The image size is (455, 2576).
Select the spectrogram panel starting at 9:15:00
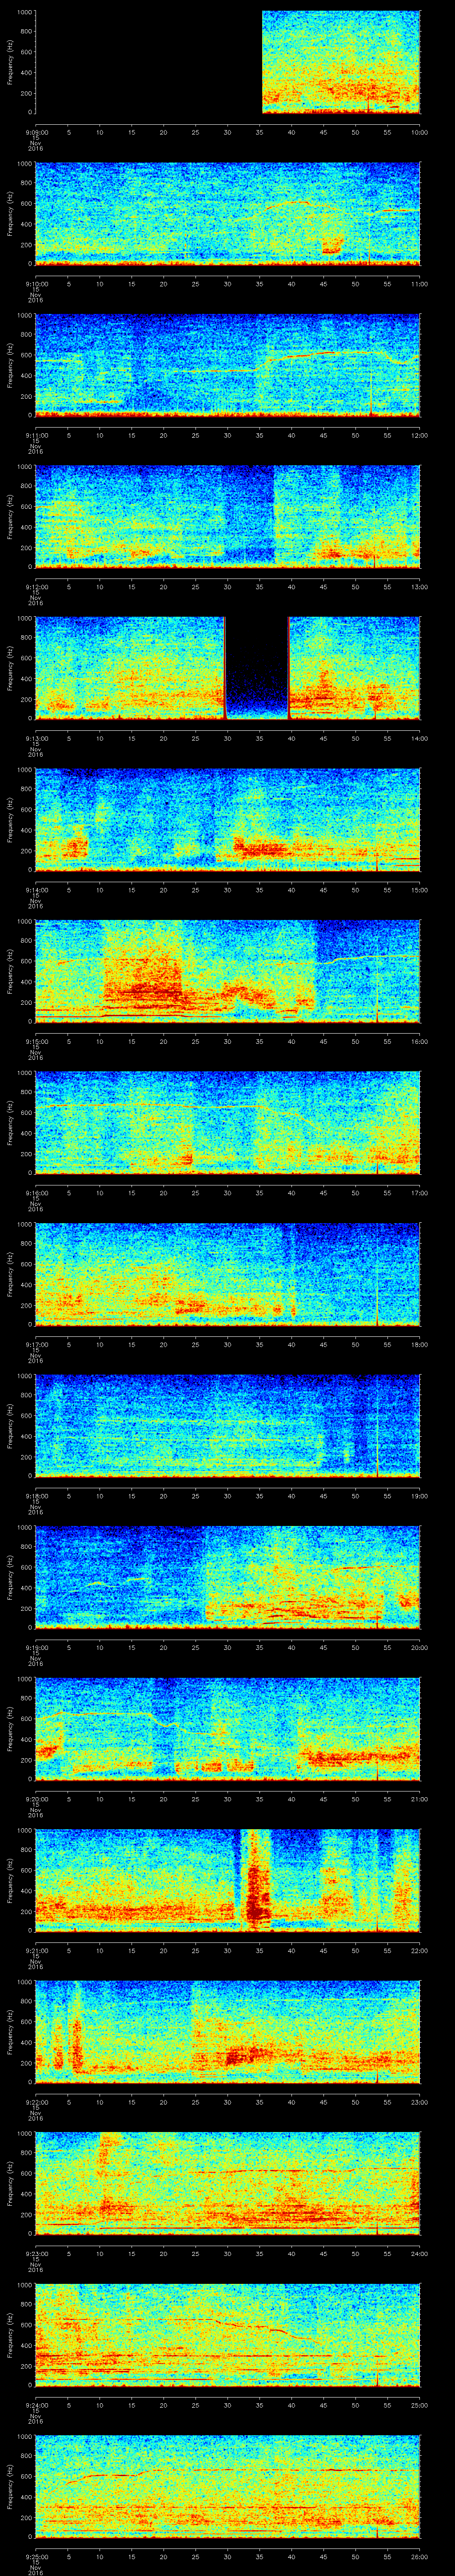tap(227, 971)
